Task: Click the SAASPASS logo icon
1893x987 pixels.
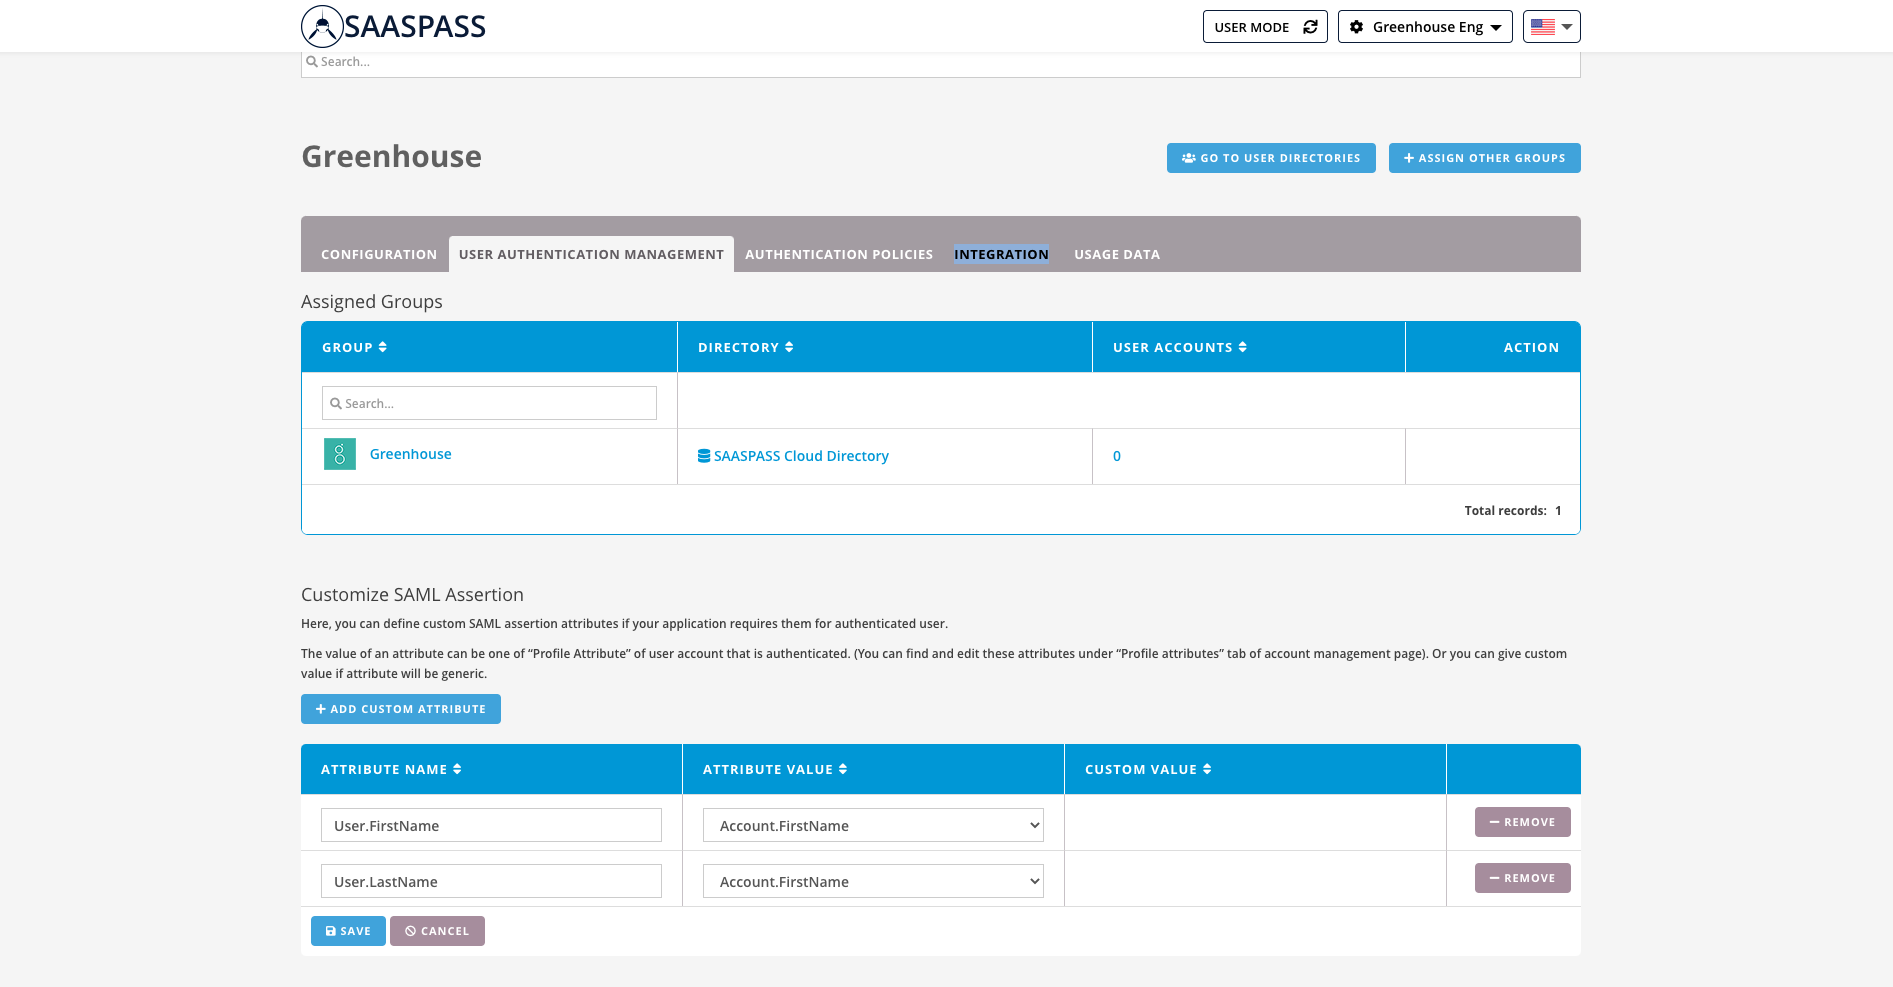Action: (x=322, y=27)
